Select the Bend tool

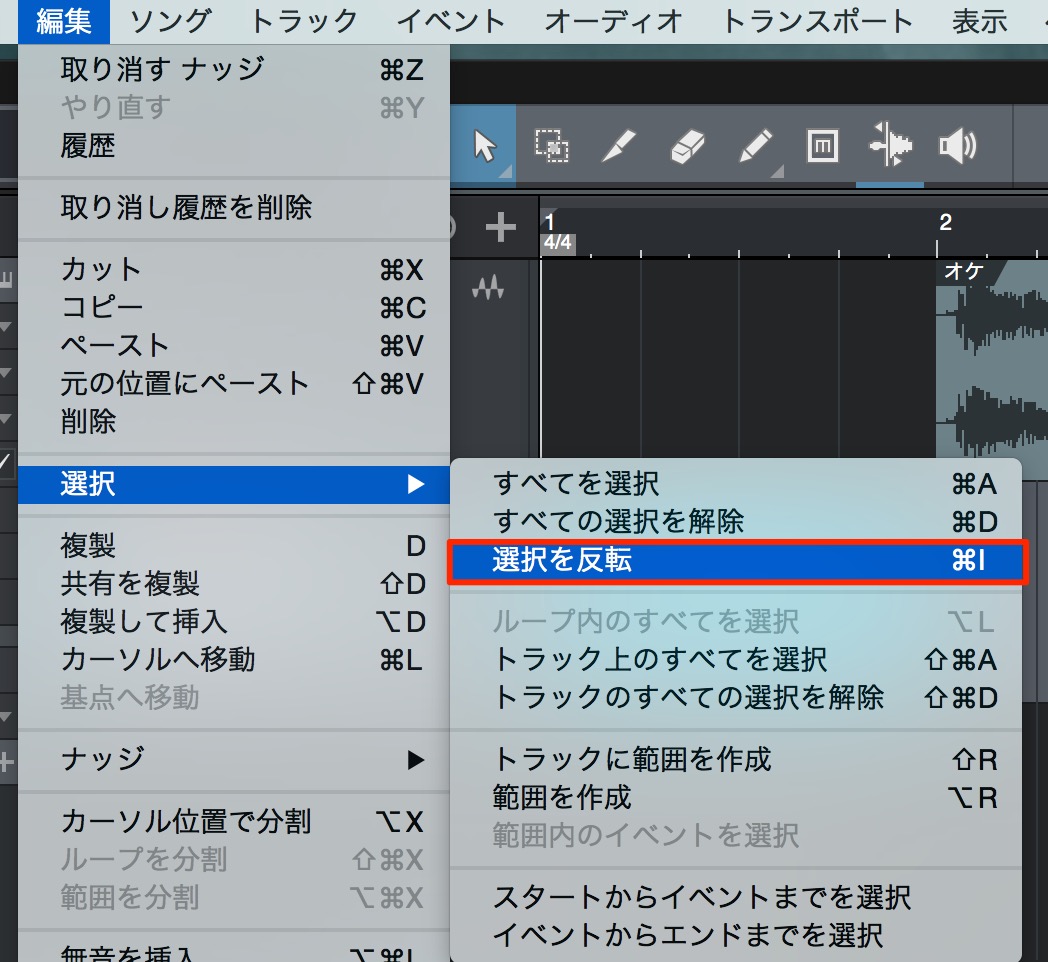click(890, 144)
